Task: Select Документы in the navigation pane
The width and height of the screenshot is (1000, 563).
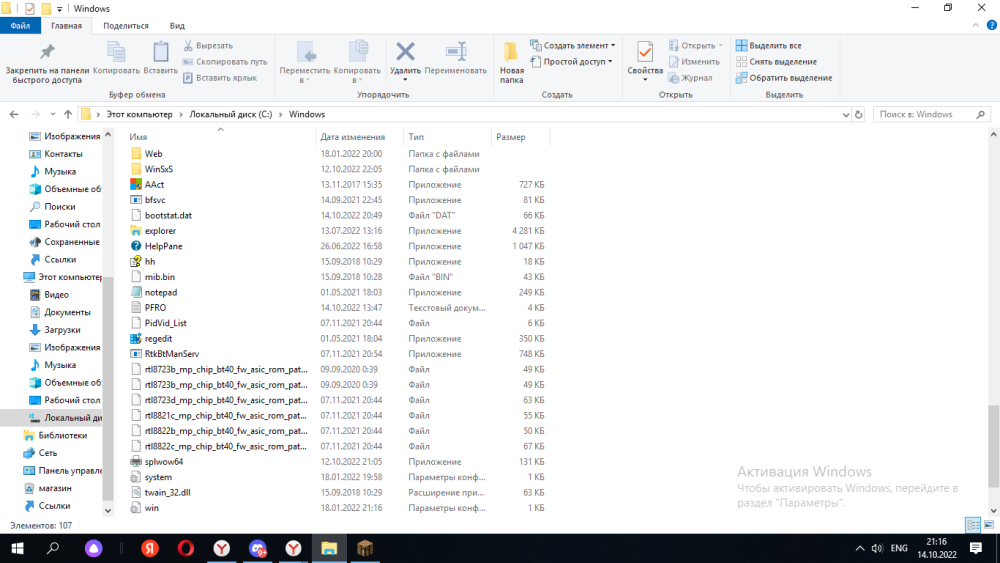Action: point(67,312)
